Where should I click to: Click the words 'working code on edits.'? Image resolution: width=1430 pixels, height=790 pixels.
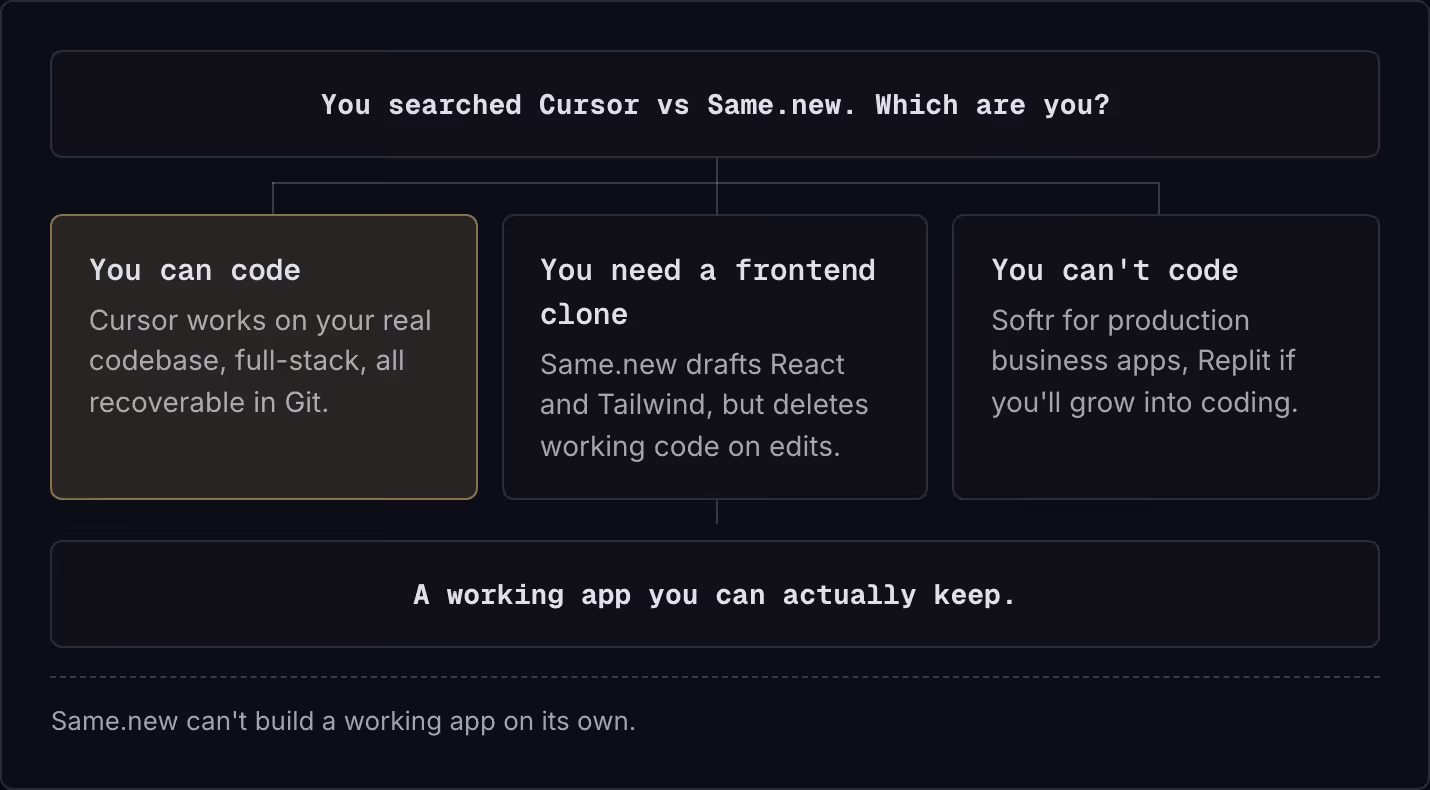(690, 446)
